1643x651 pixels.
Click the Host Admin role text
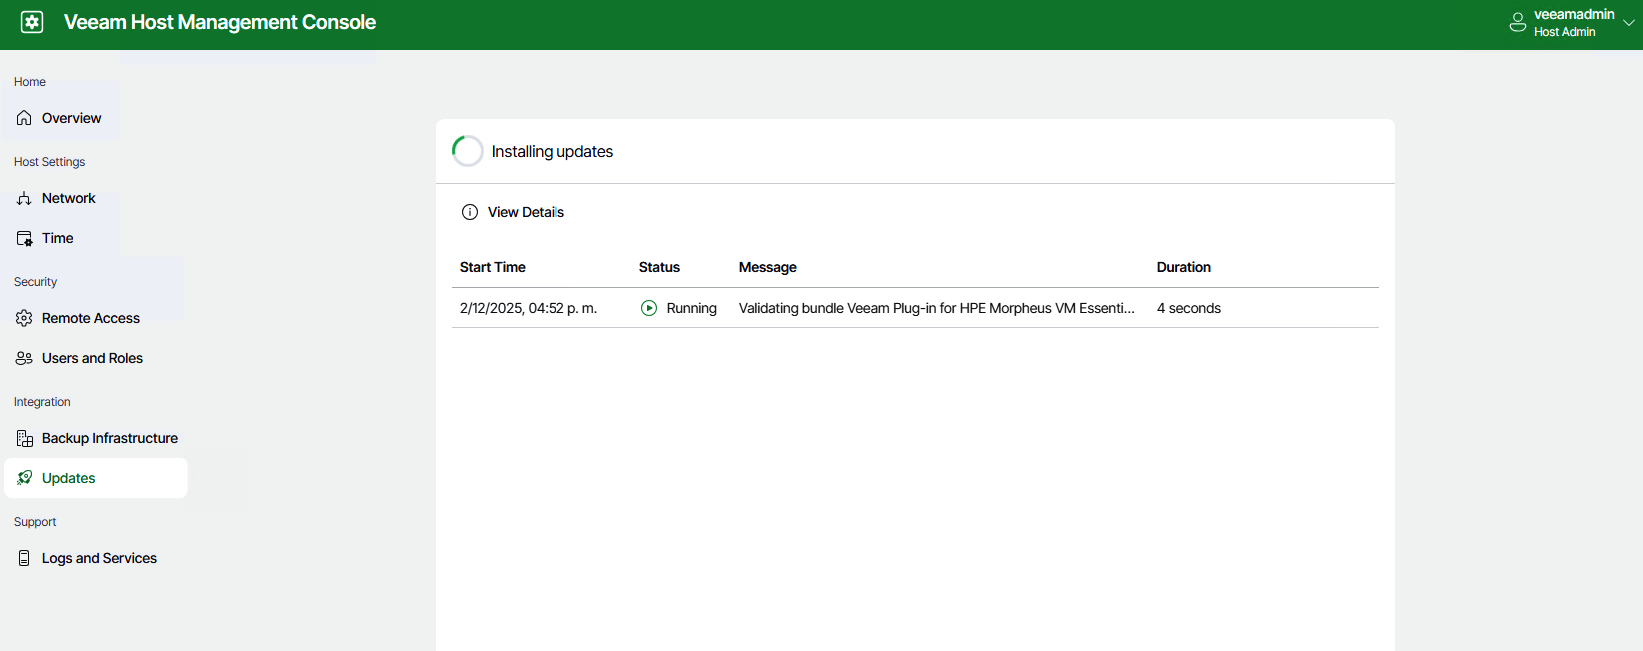[1565, 32]
